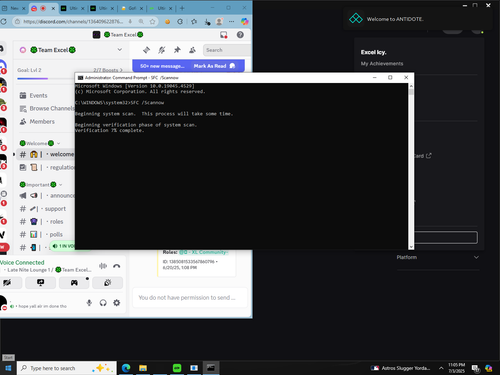Share your screen in voice panel
The height and width of the screenshot is (375, 500).
(x=41, y=283)
